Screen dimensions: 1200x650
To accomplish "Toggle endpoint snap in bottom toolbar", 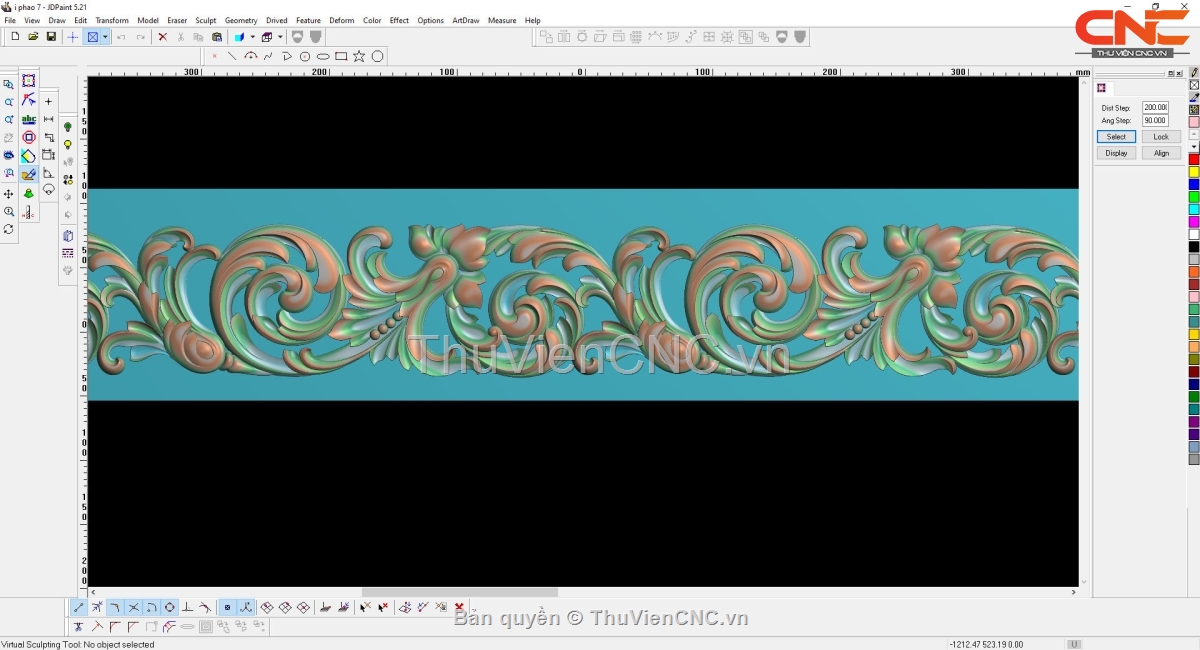I will coord(79,607).
